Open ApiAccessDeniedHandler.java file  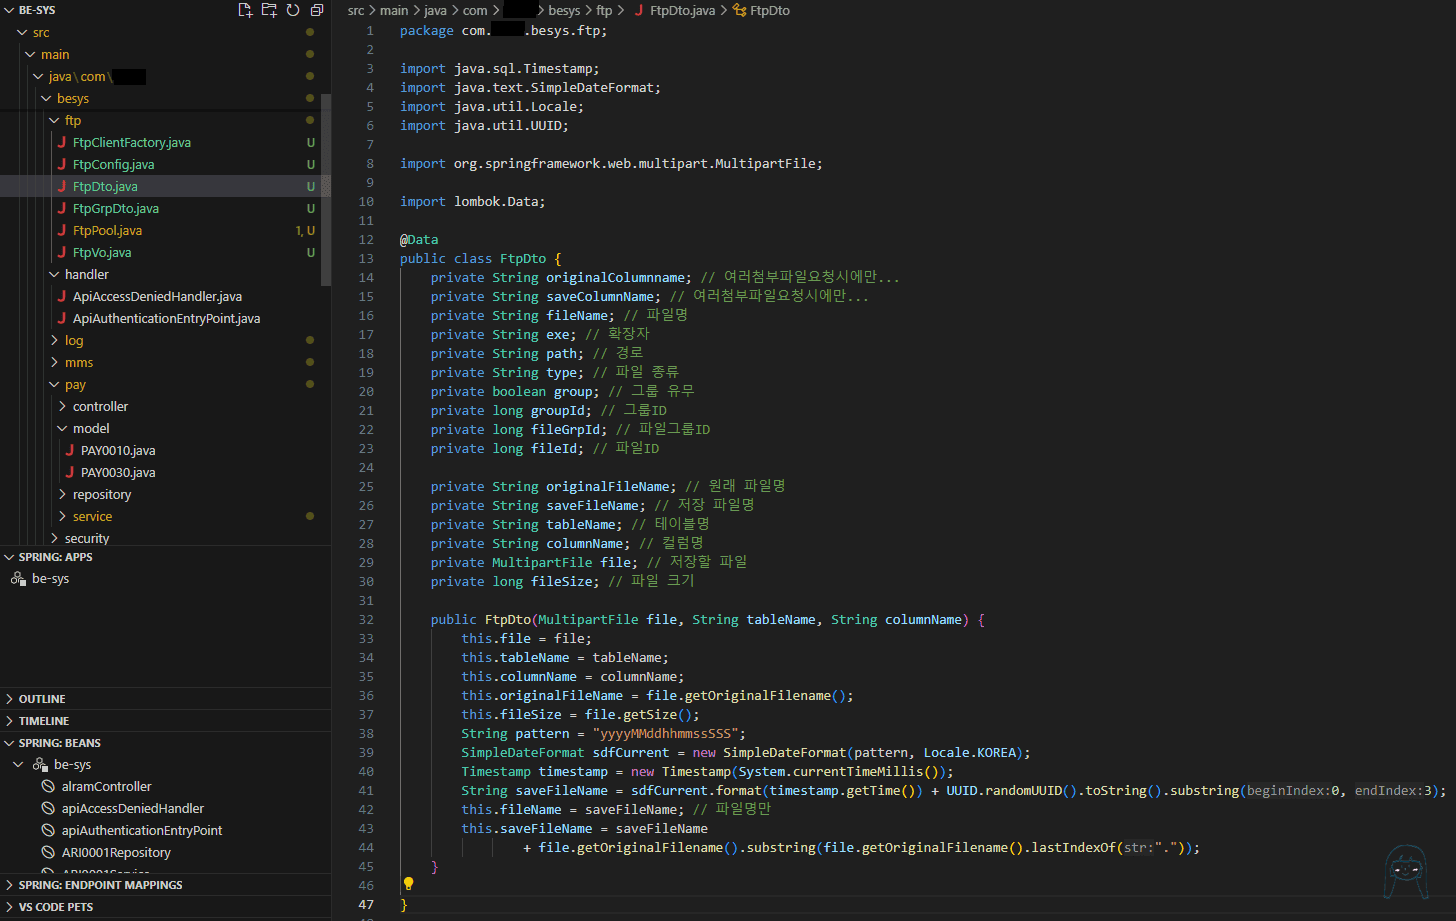157,297
